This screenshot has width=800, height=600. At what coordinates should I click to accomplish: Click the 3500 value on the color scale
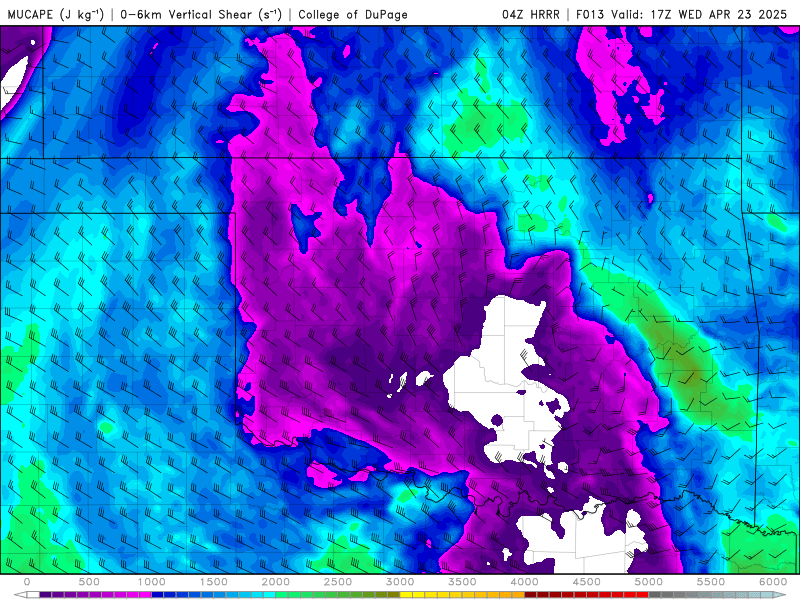[x=462, y=582]
